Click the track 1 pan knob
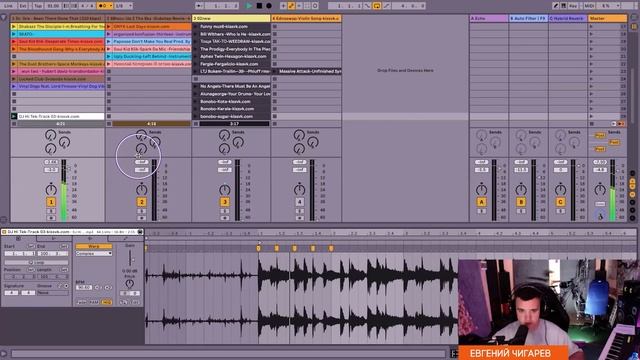The width and height of the screenshot is (640, 360). click(51, 189)
